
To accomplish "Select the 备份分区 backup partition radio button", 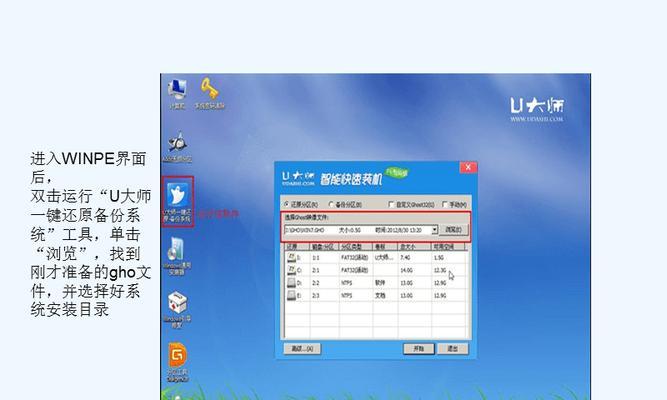I will [x=331, y=205].
